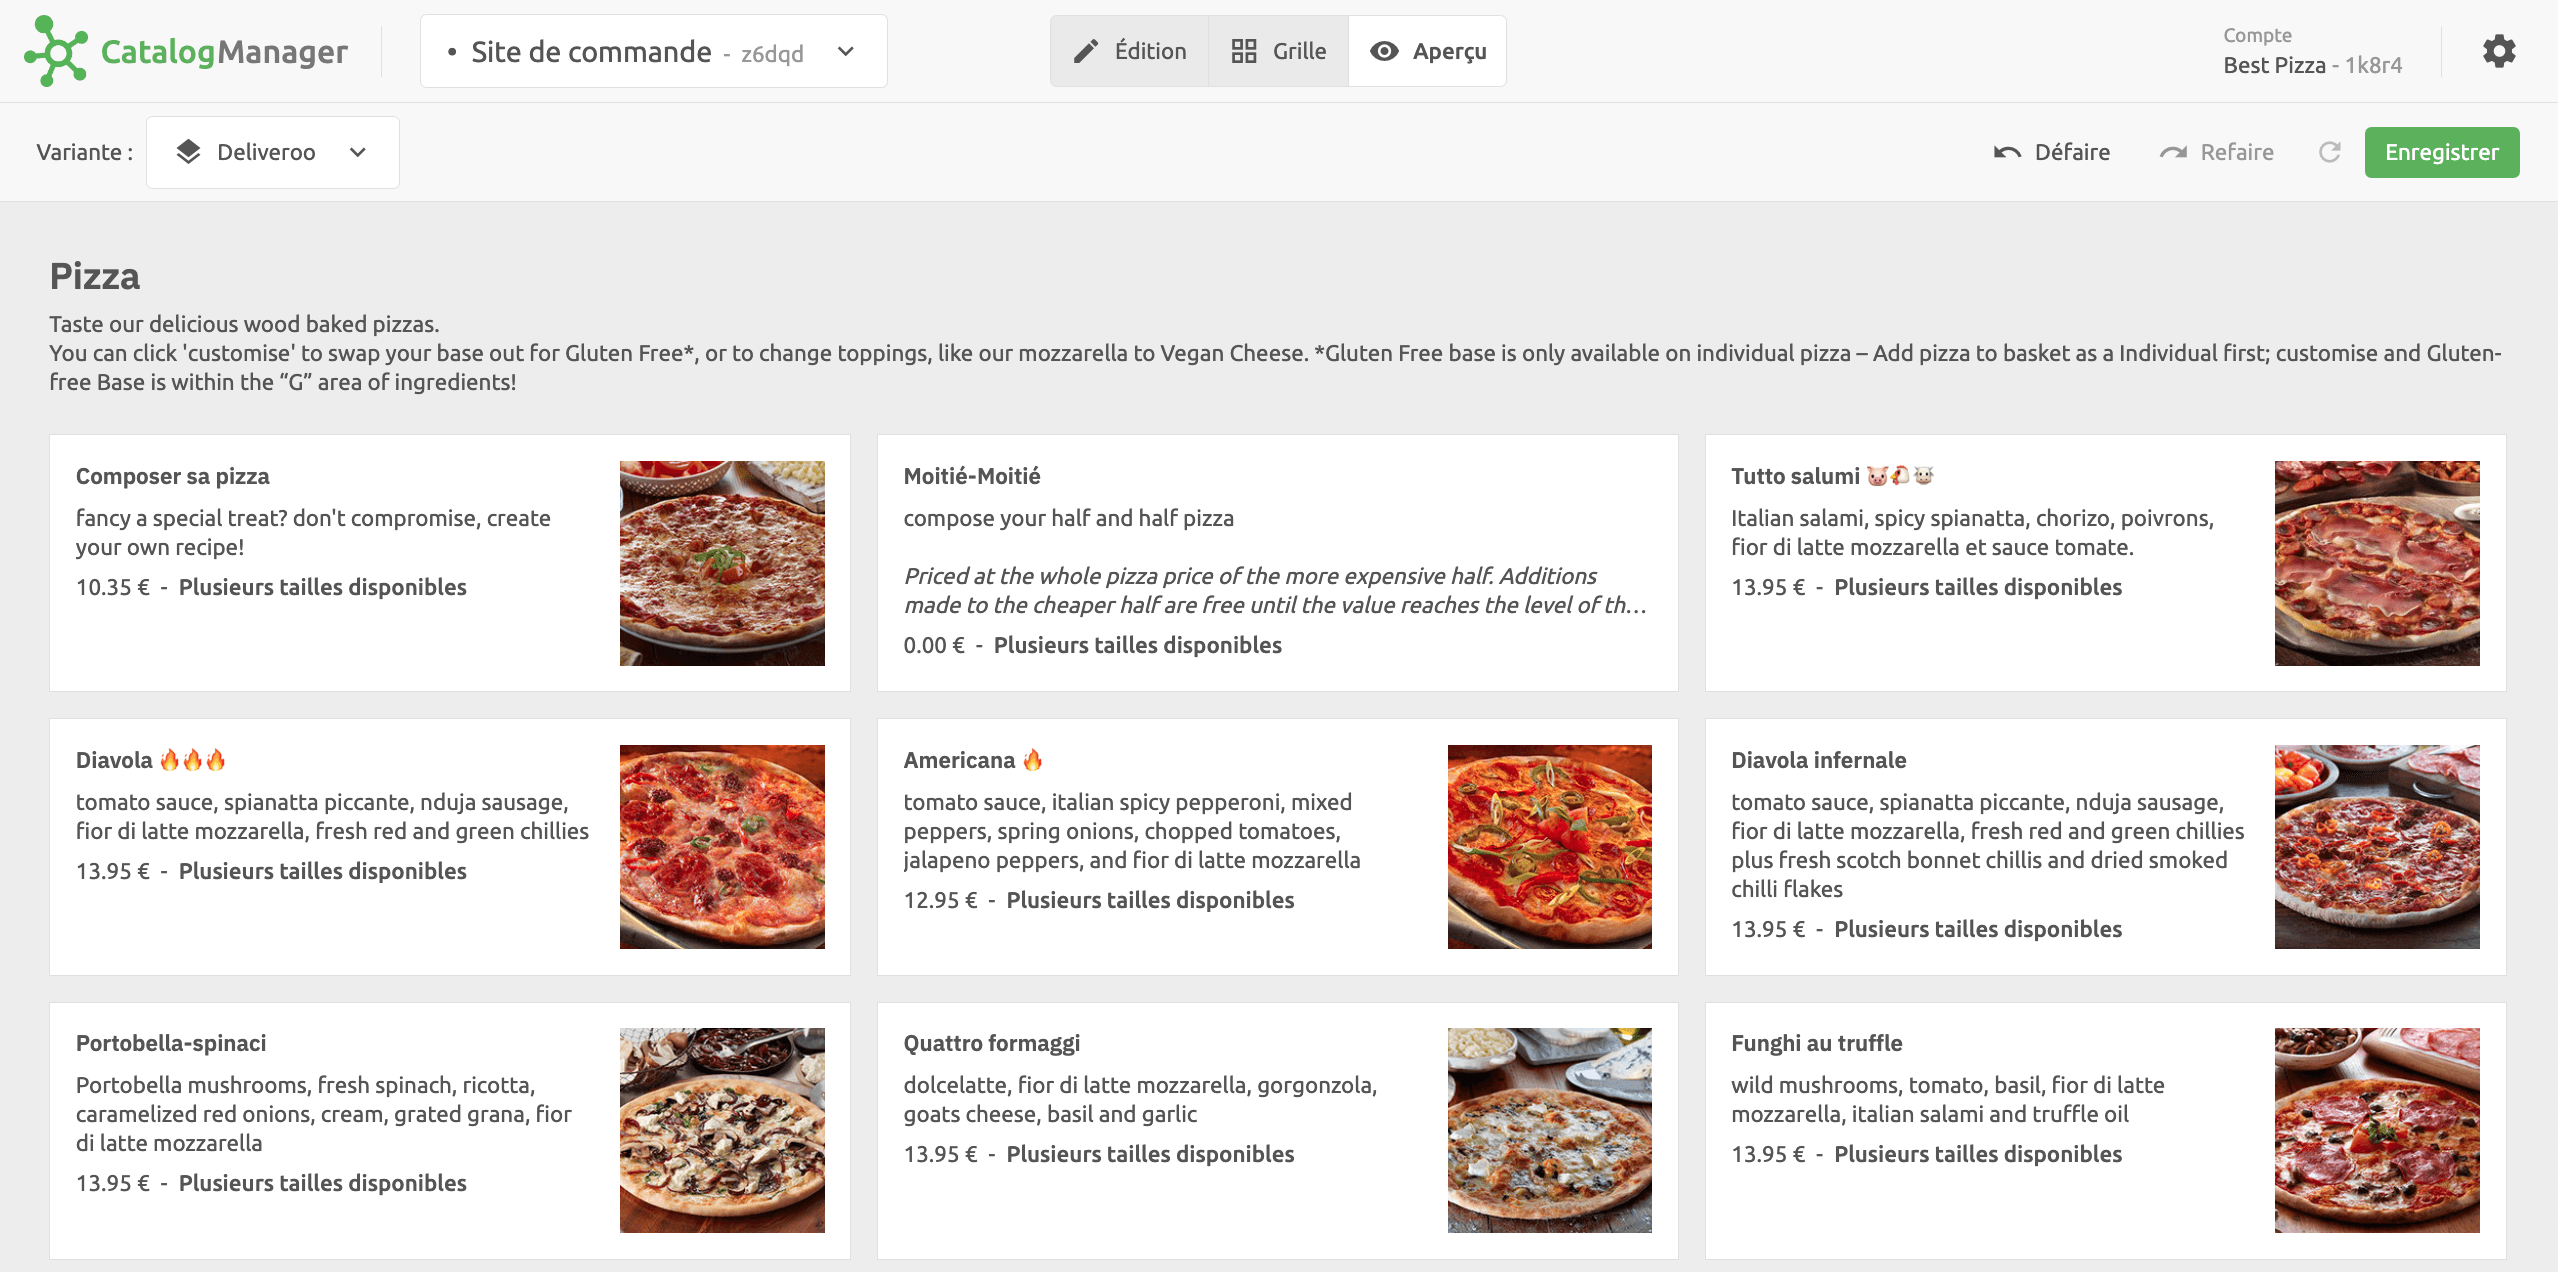Screen dimensions: 2558x1272
Task: Click the 'Portobella mushrooms, fresh spinach' description
Action: [x=324, y=1114]
